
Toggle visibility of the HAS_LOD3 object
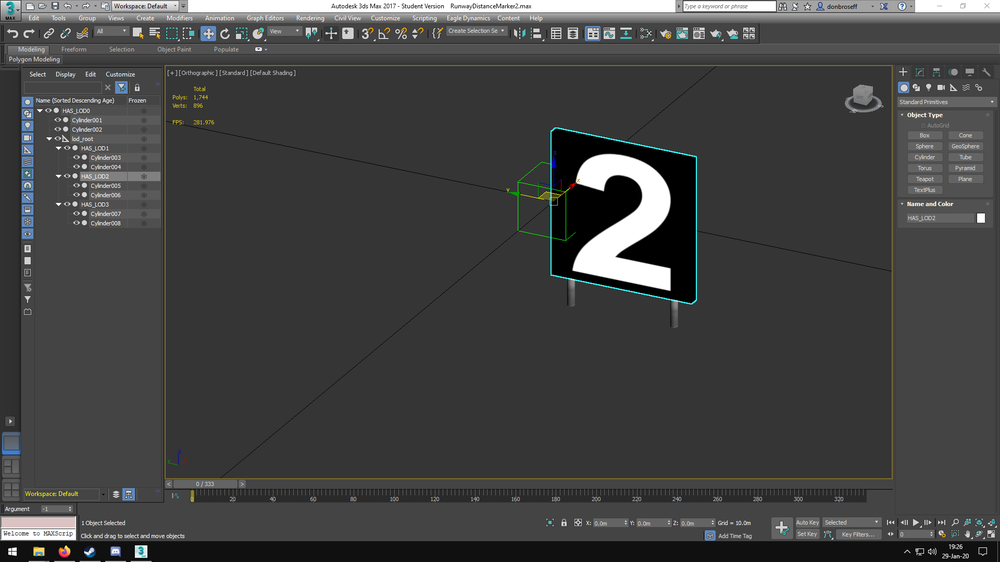[67, 205]
